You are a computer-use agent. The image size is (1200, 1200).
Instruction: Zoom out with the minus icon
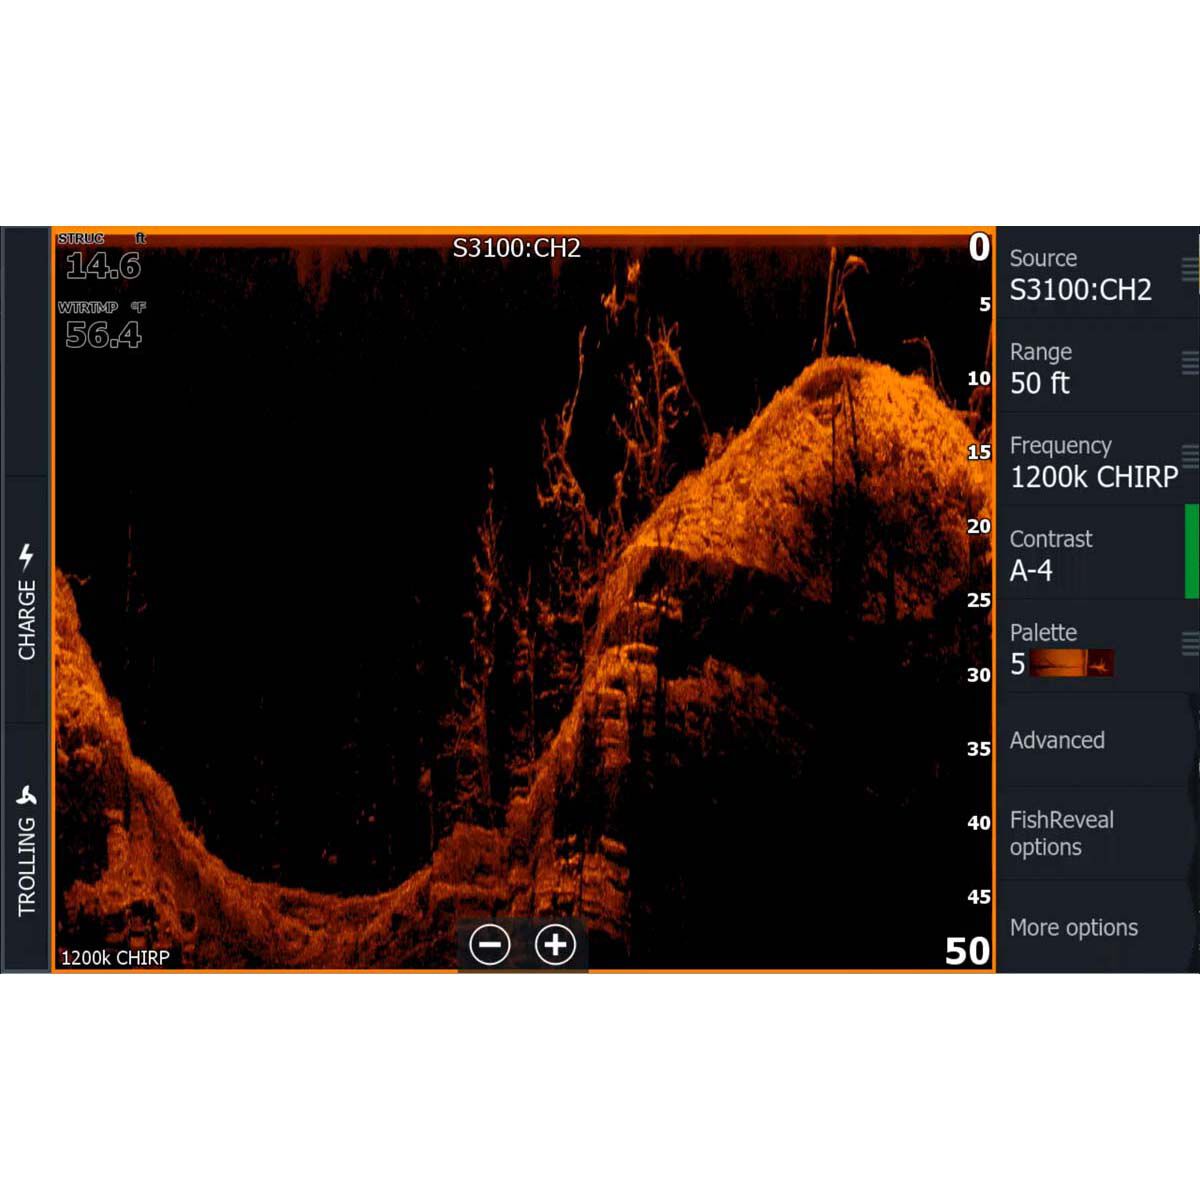tap(490, 944)
